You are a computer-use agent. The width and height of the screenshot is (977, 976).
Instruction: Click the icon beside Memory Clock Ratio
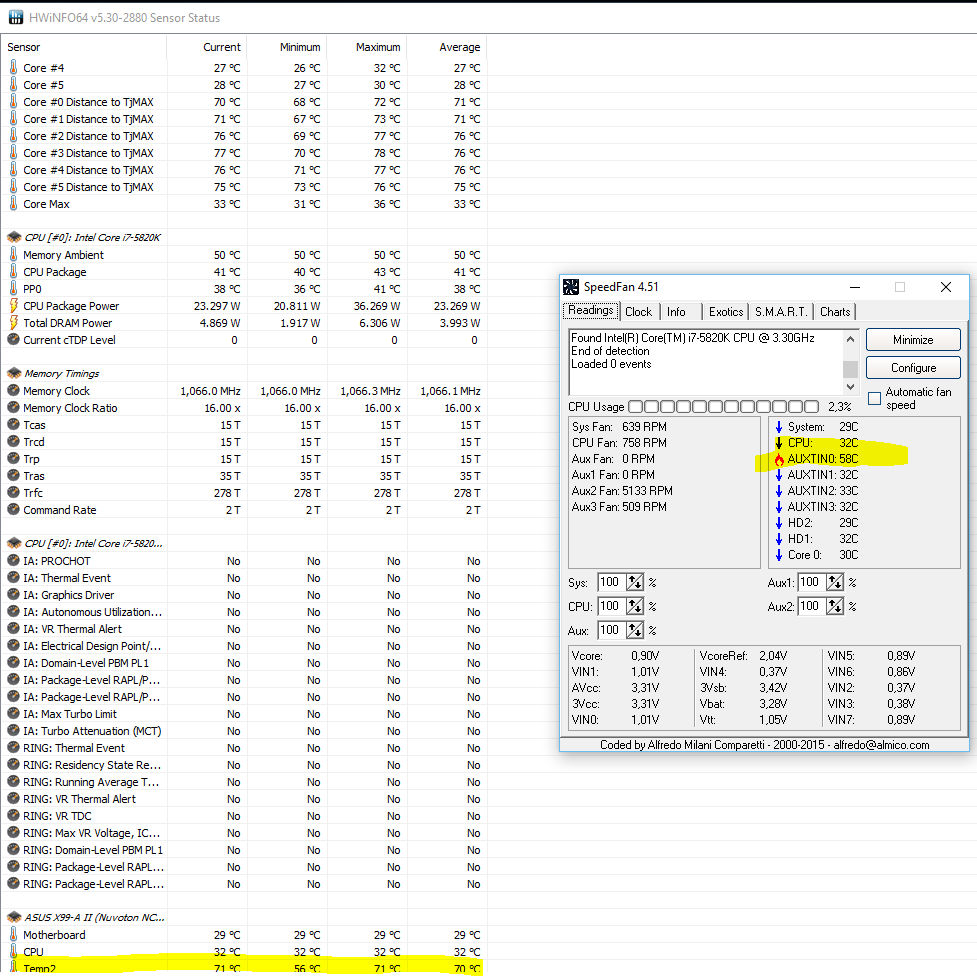click(13, 408)
